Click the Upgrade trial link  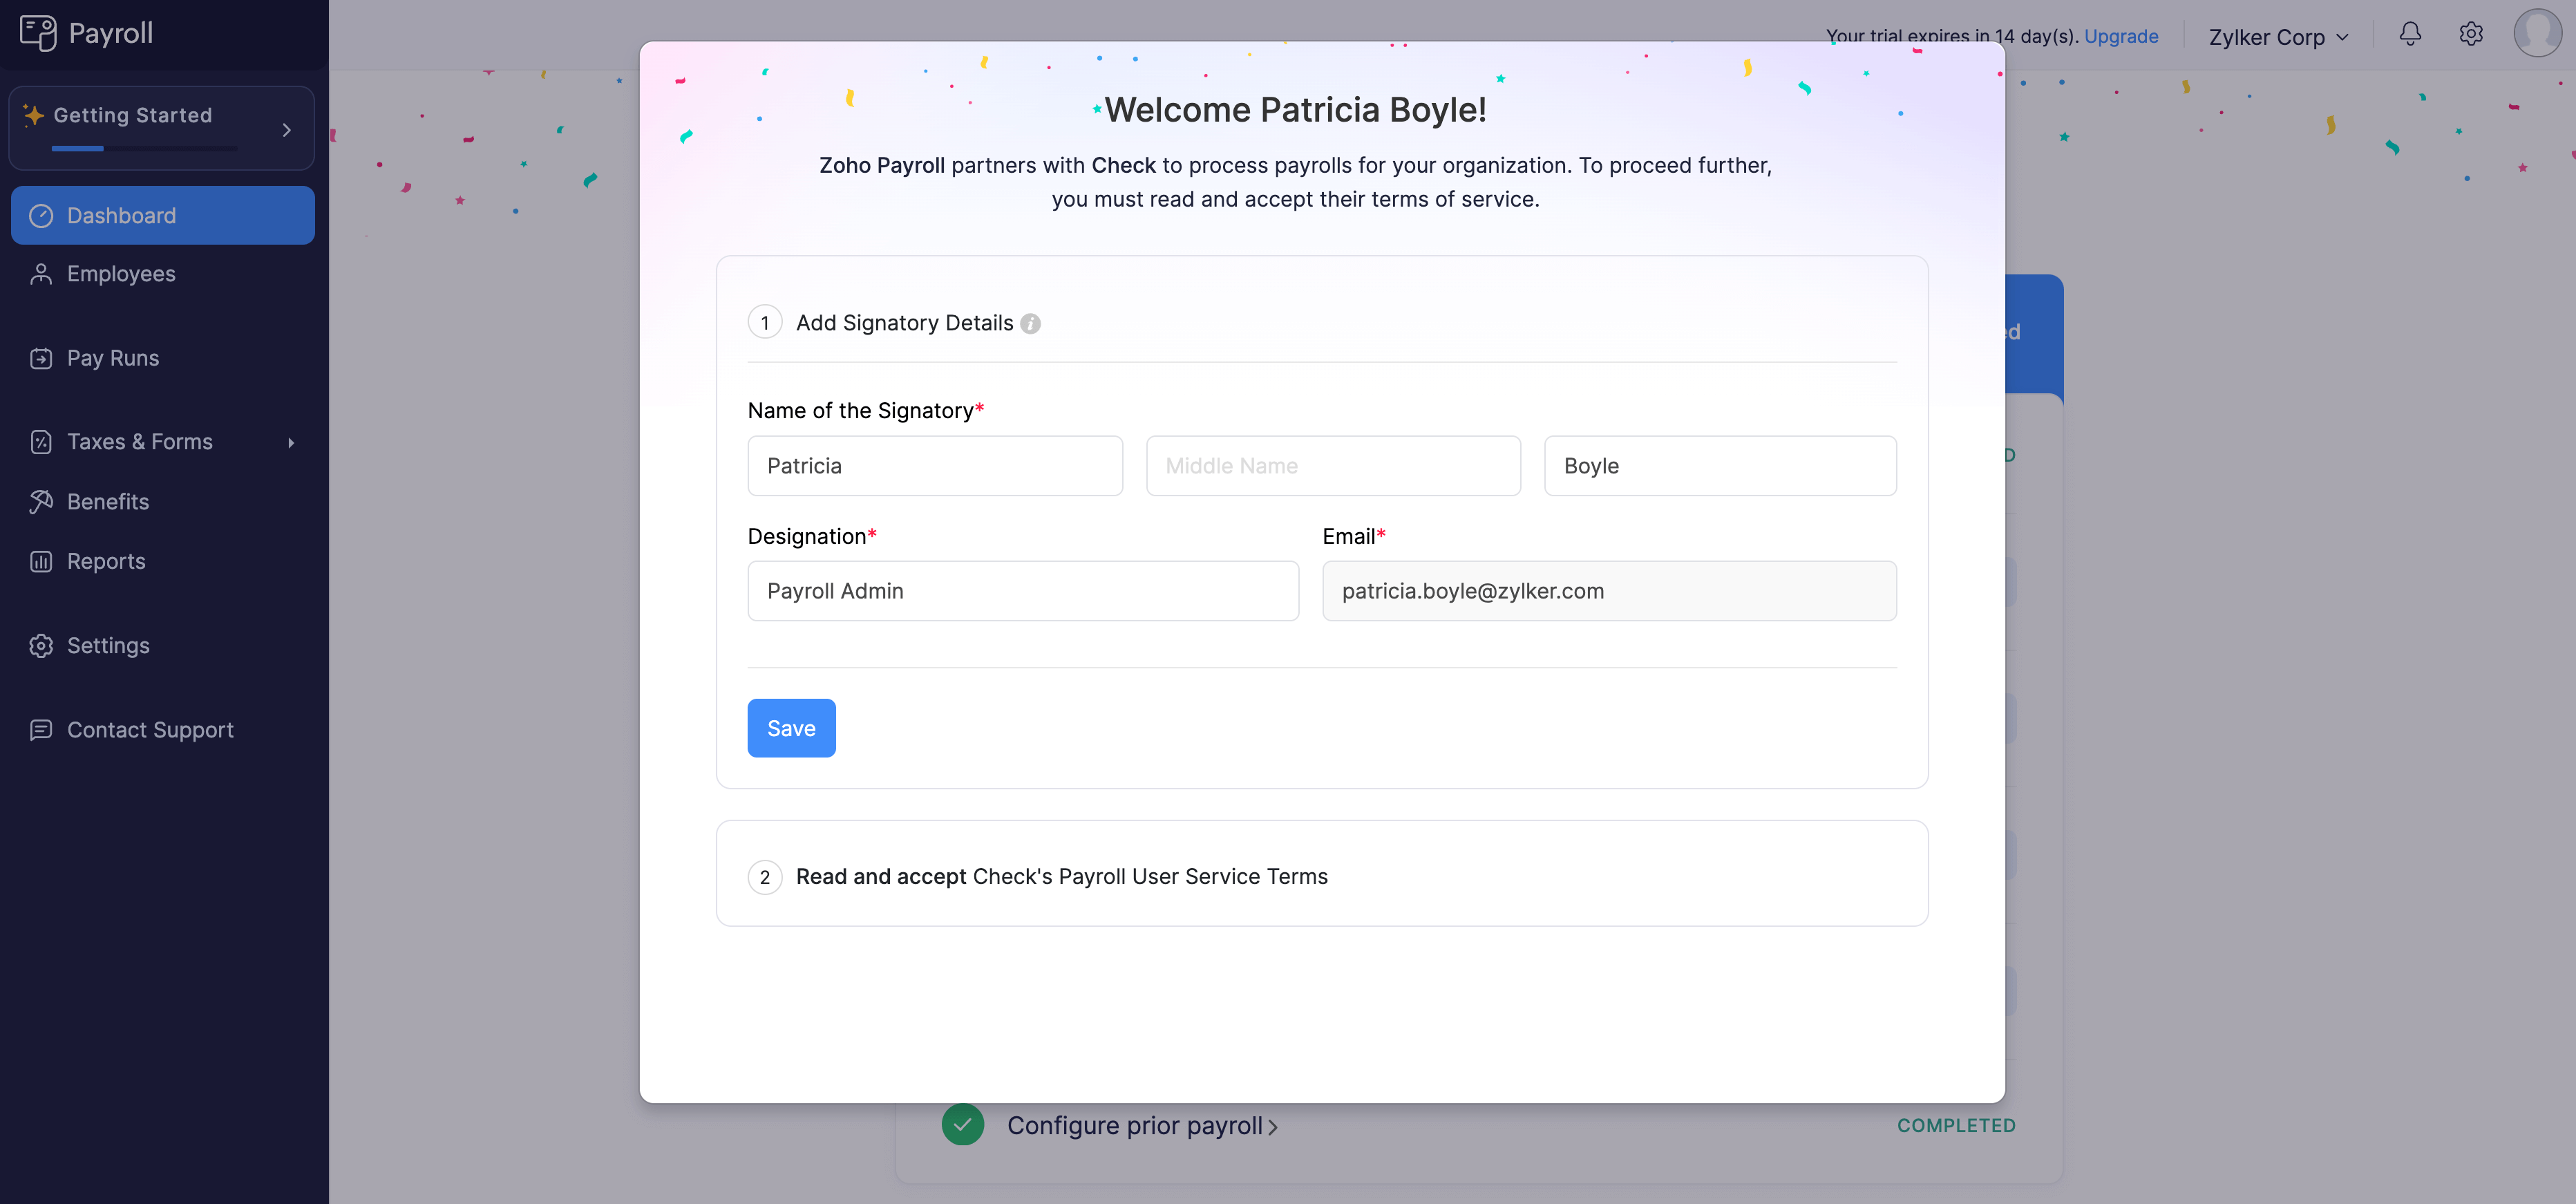click(x=2120, y=36)
